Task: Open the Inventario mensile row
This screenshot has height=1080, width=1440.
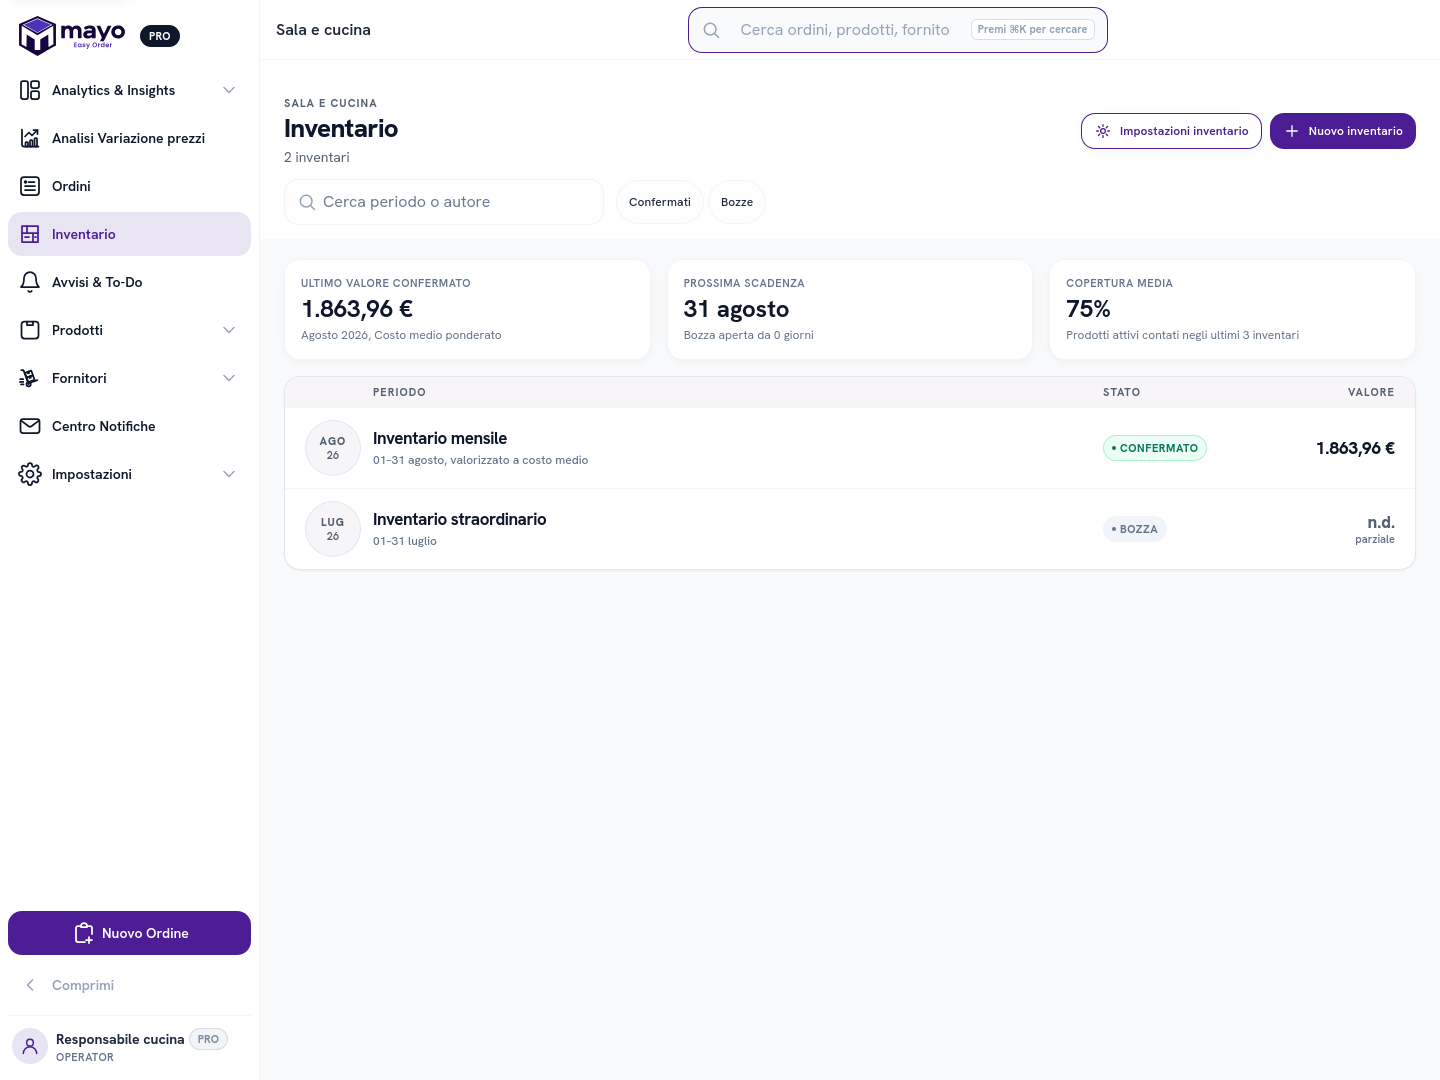Action: click(850, 448)
